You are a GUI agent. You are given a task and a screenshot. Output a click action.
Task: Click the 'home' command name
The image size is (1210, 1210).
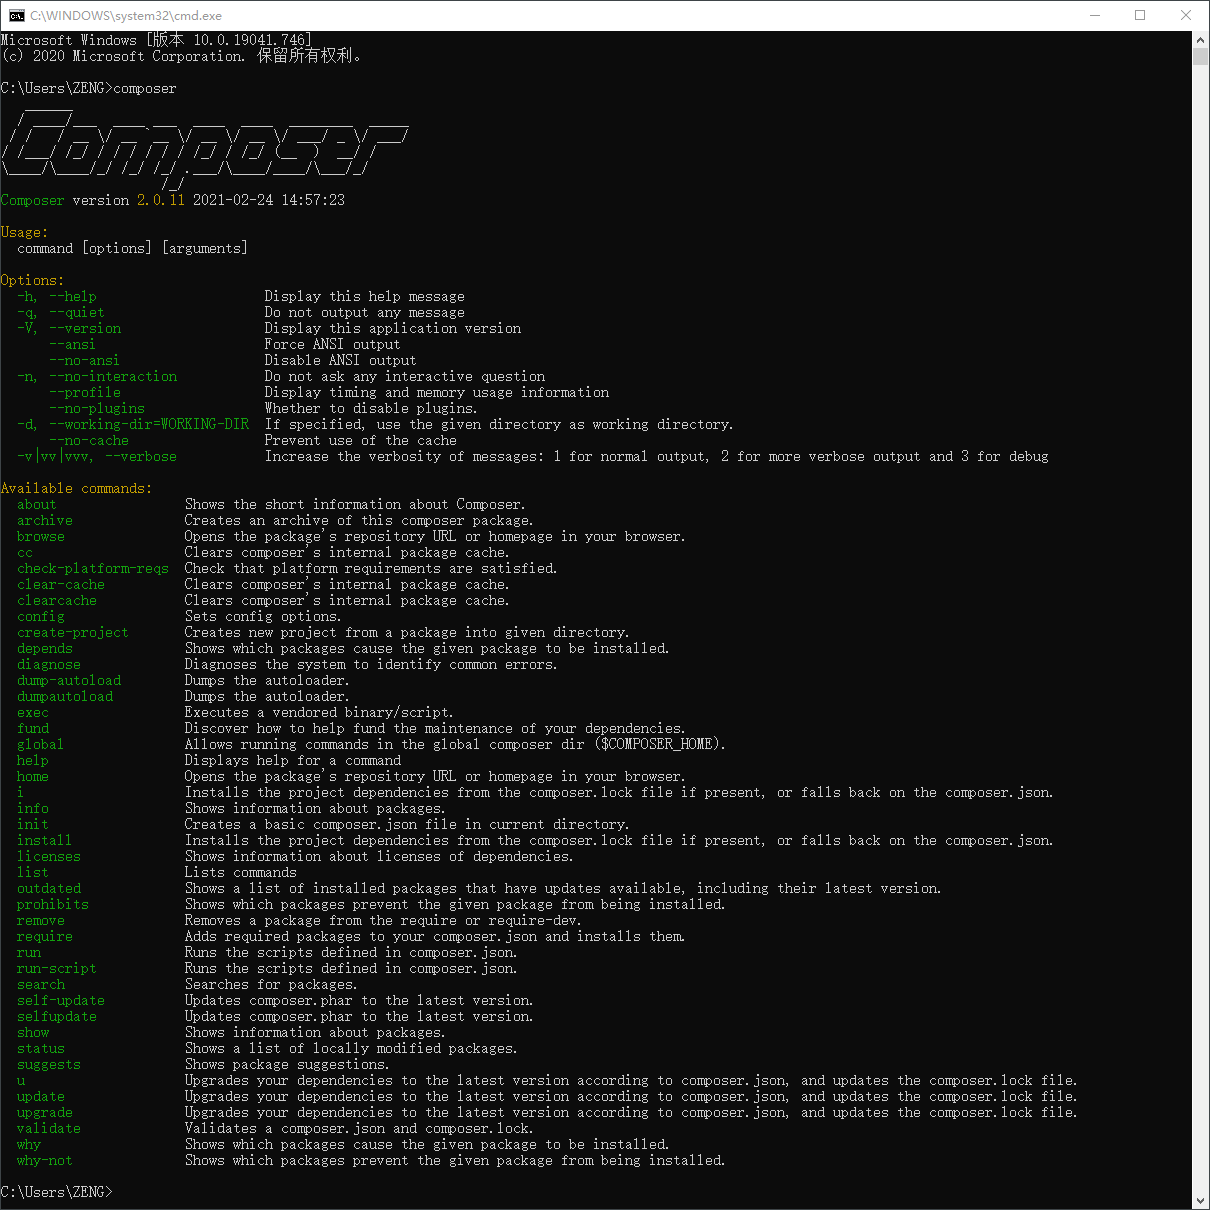click(33, 776)
